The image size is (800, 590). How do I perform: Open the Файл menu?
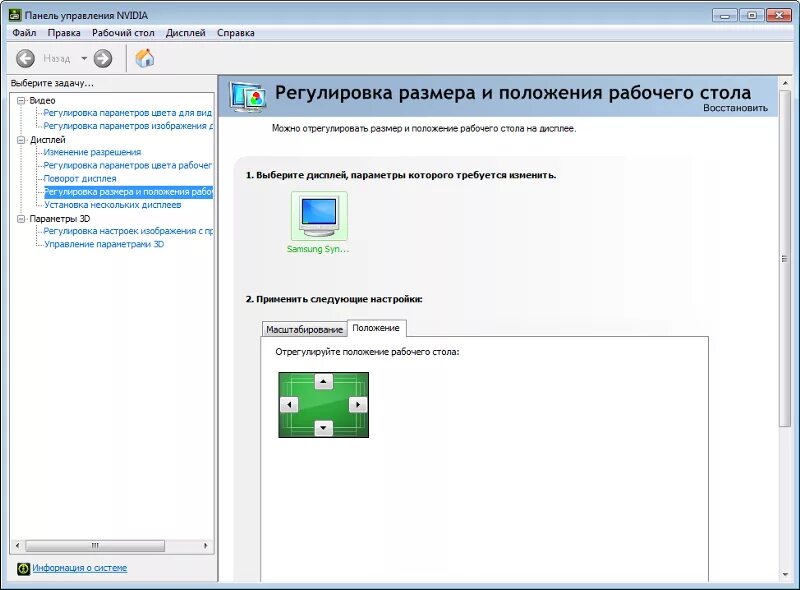click(24, 33)
